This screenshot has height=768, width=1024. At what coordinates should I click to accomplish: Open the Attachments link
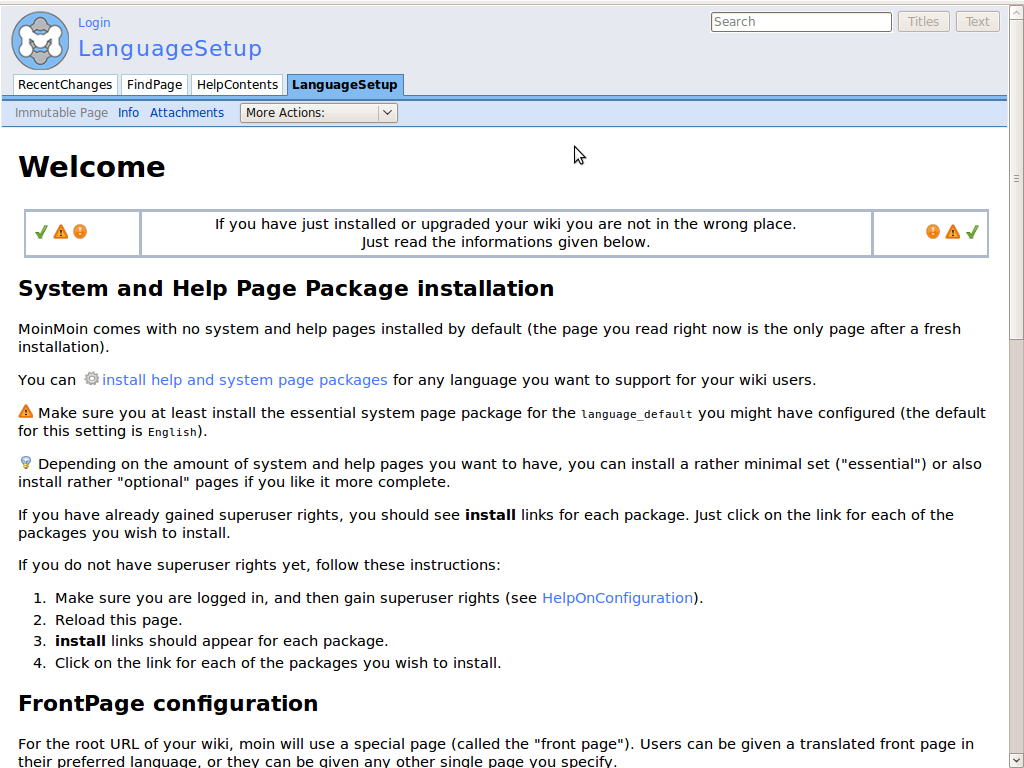[x=187, y=113]
